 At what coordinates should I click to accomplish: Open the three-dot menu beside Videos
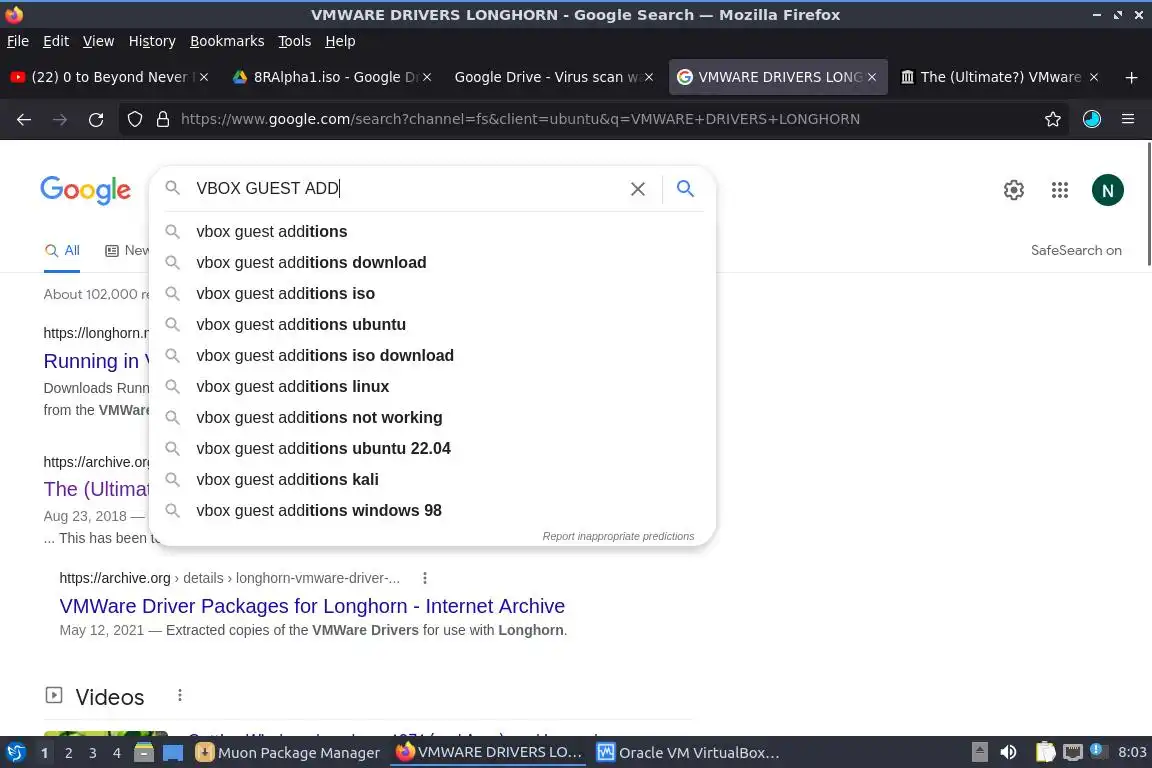tap(180, 695)
